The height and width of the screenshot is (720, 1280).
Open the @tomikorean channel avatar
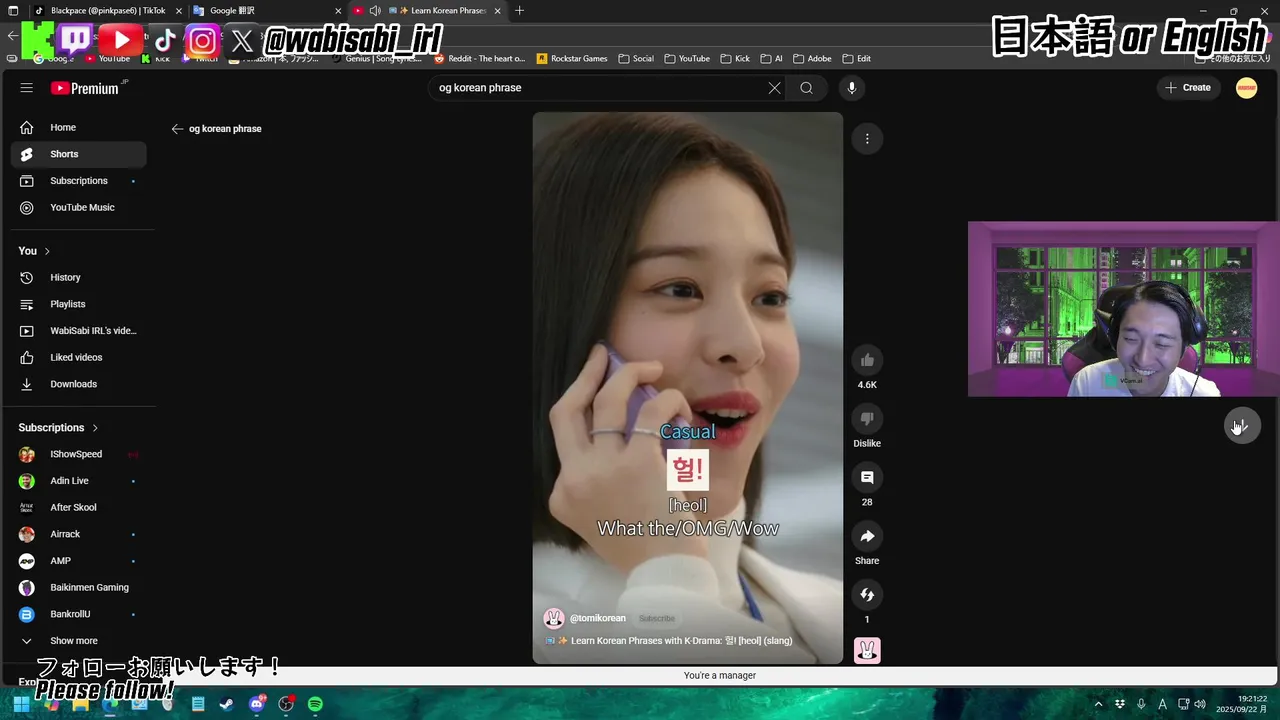[x=553, y=618]
